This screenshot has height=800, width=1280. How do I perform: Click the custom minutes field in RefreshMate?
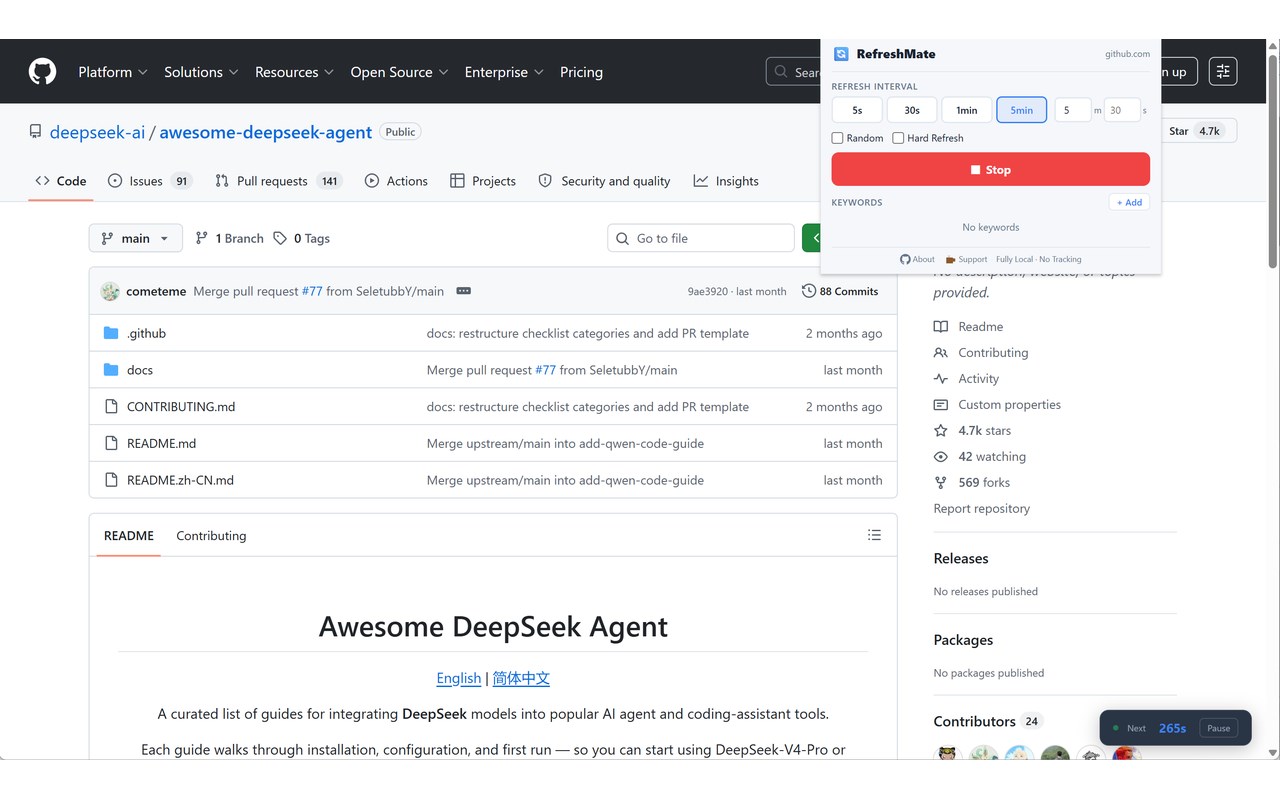tap(1072, 110)
